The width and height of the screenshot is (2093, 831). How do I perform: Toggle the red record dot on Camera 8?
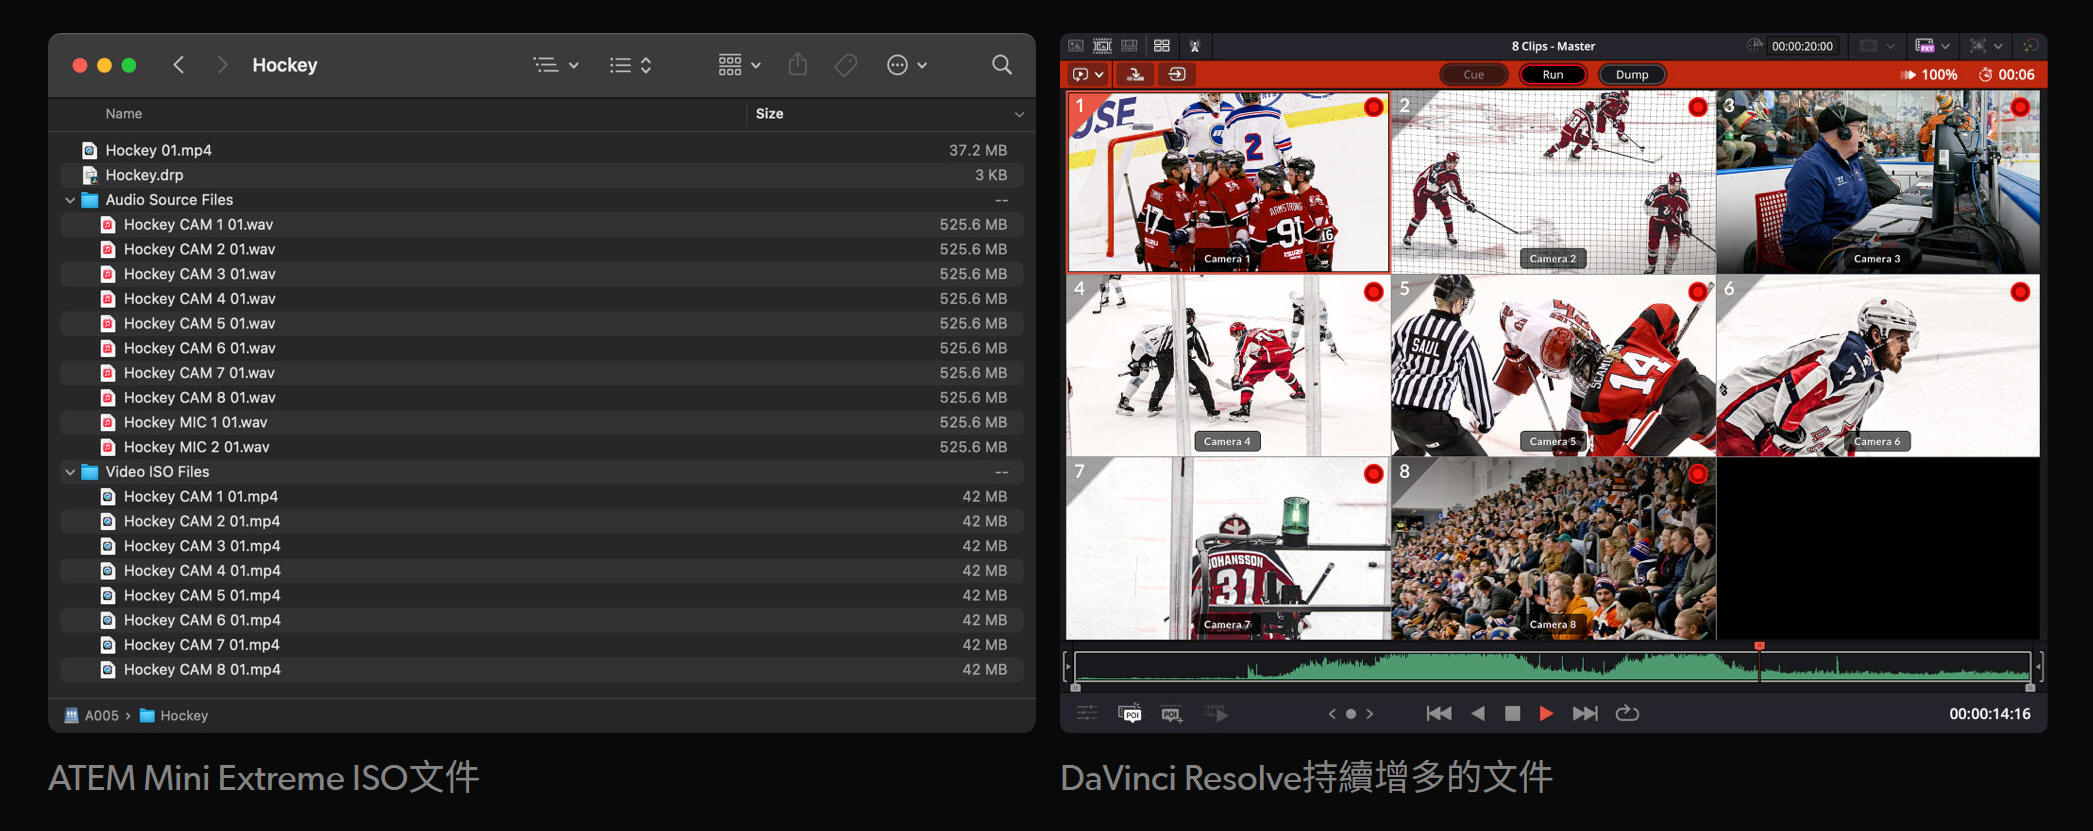pos(1697,474)
